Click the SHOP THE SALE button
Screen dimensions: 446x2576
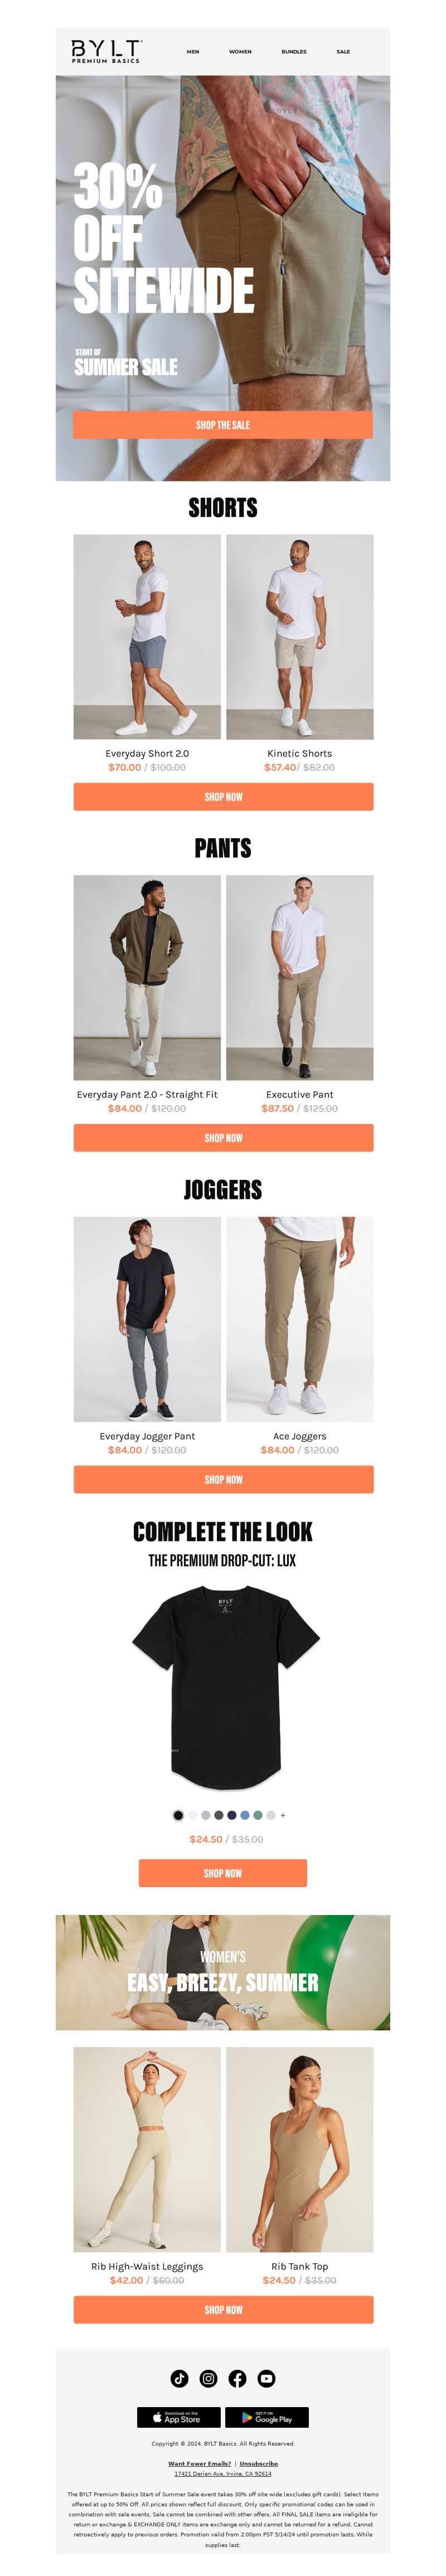(223, 425)
